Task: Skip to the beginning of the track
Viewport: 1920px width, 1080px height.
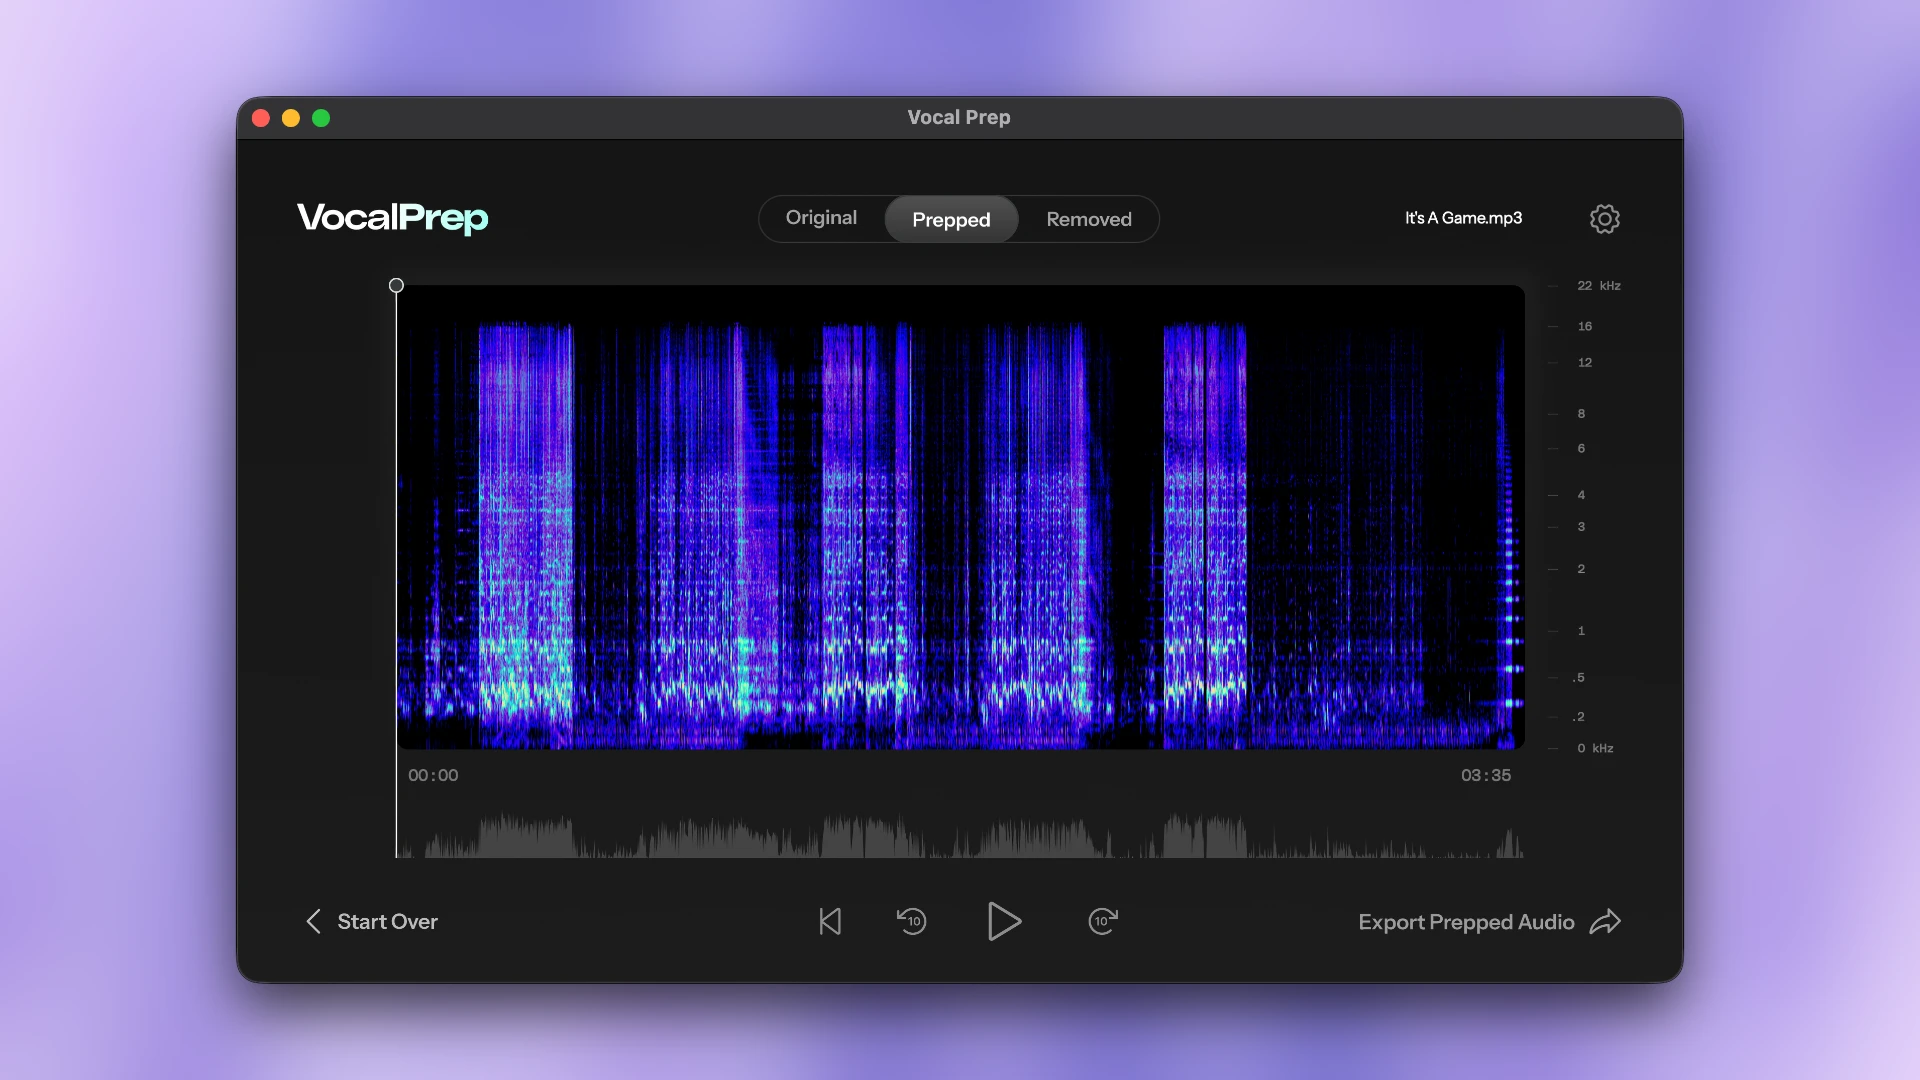Action: coord(830,921)
